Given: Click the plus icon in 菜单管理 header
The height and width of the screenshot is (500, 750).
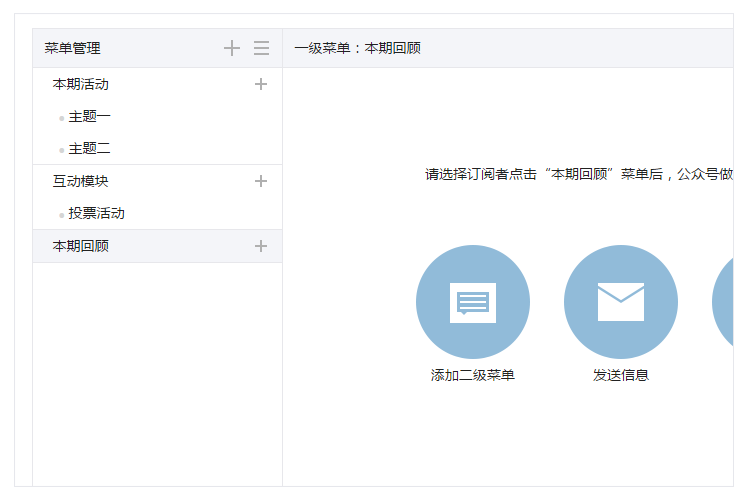Looking at the screenshot, I should (232, 48).
